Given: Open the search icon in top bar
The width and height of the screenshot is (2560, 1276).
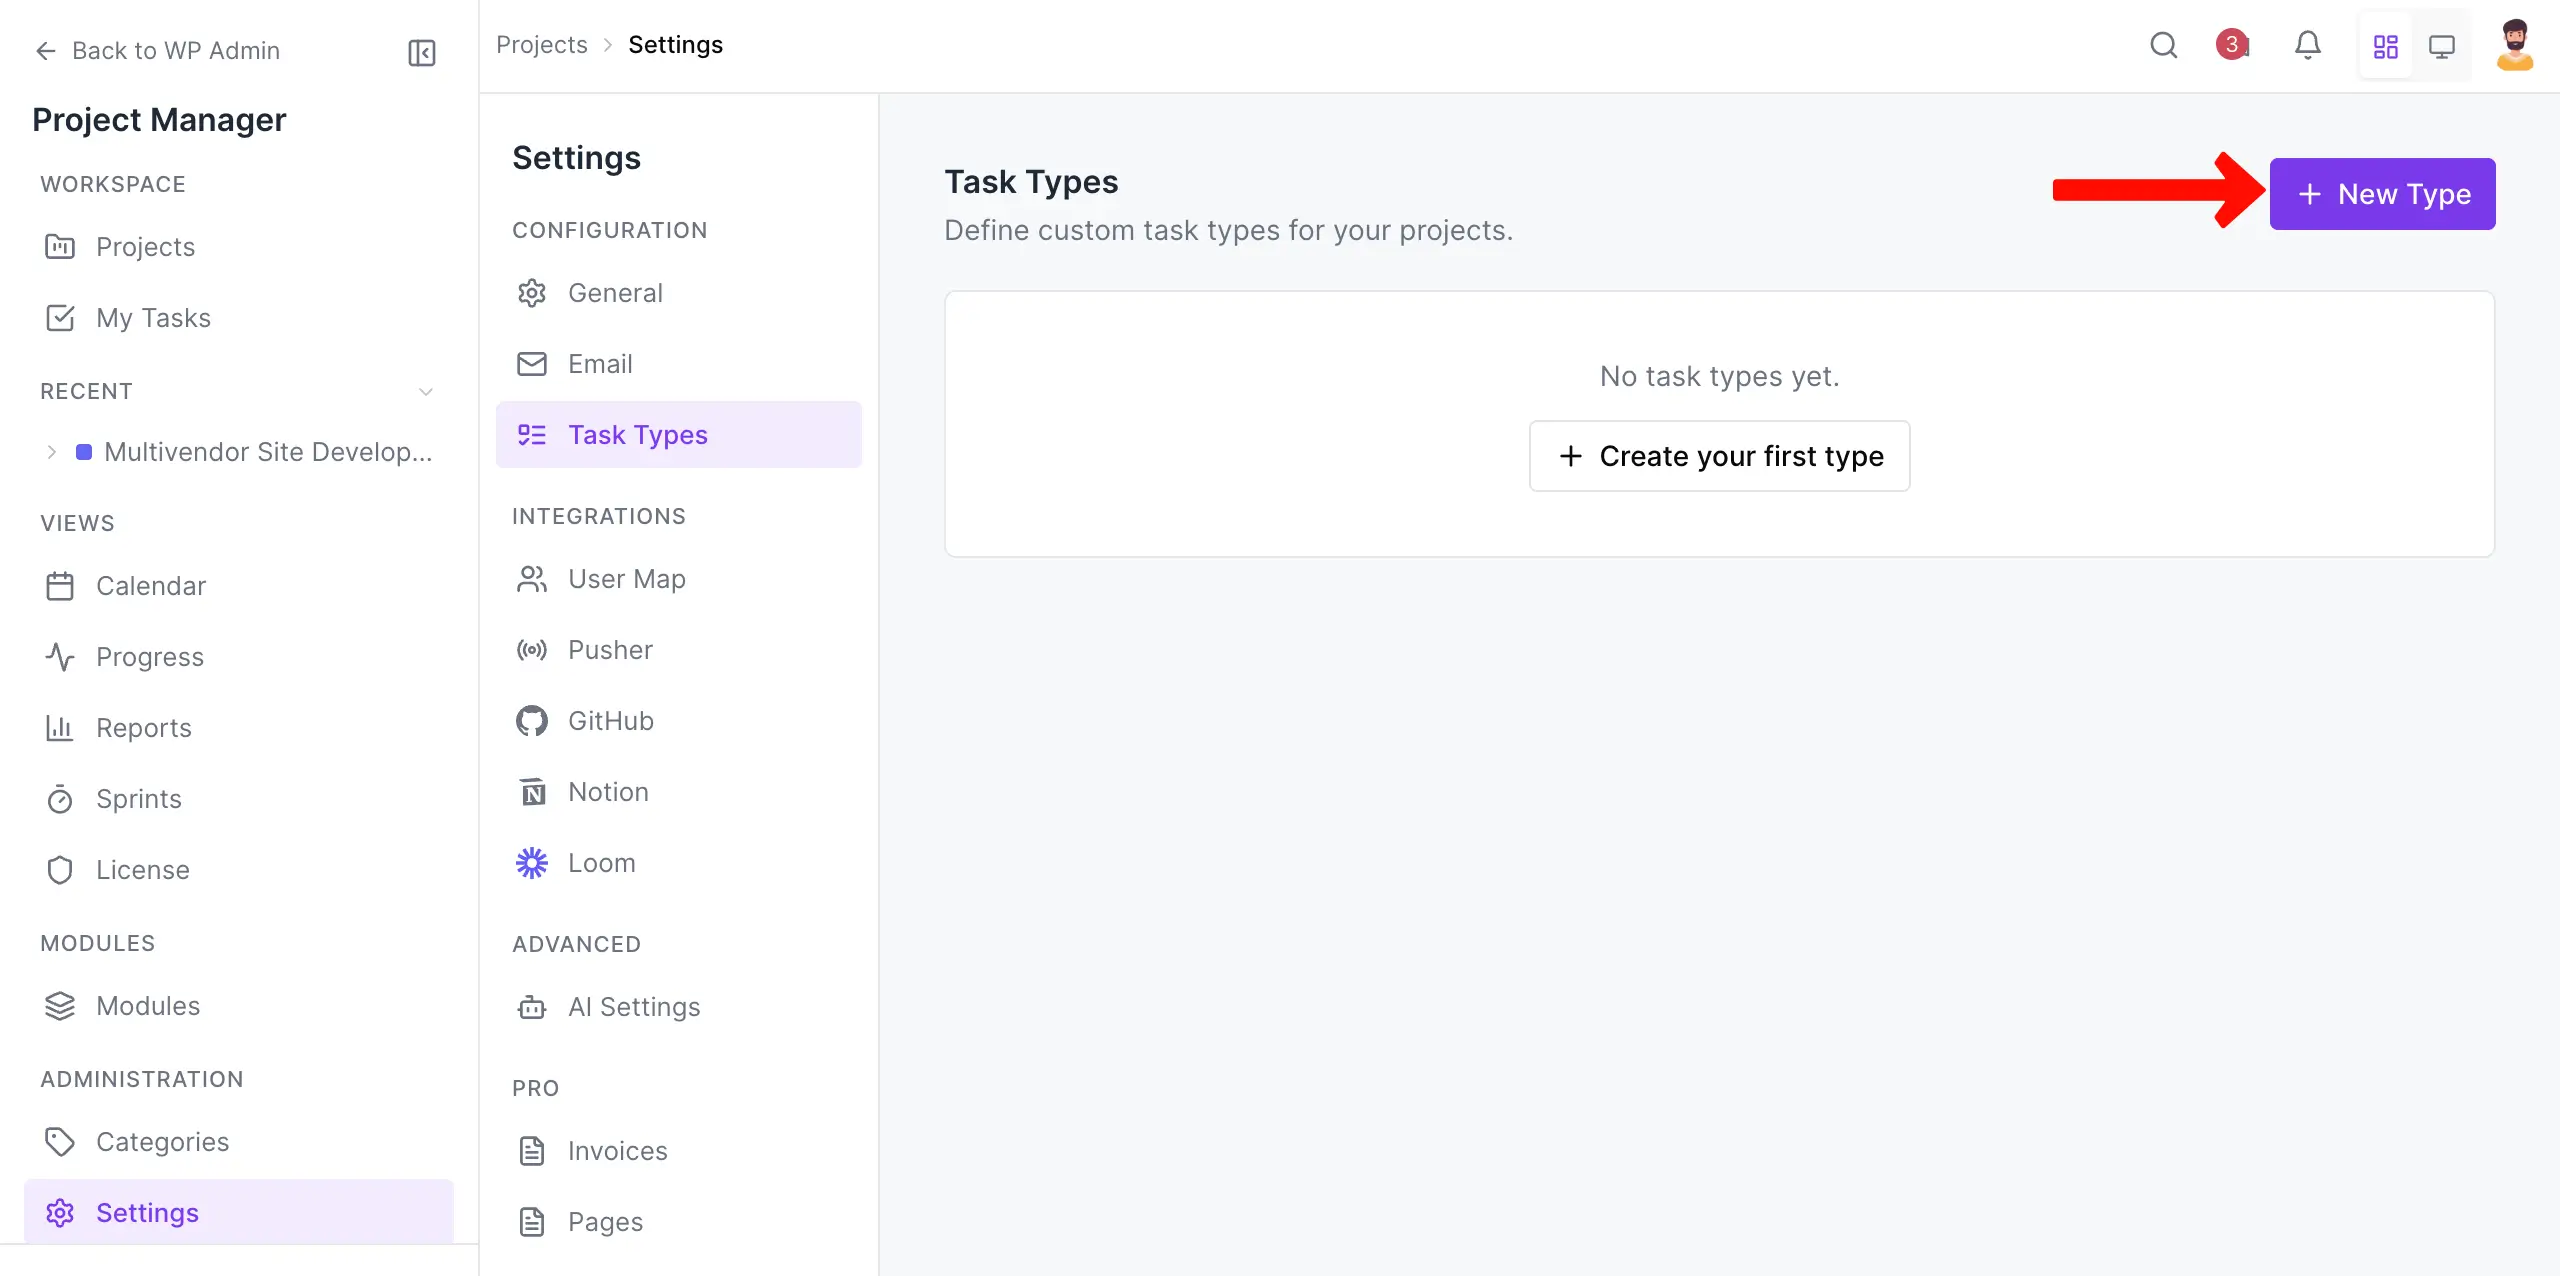Looking at the screenshot, I should 2163,45.
